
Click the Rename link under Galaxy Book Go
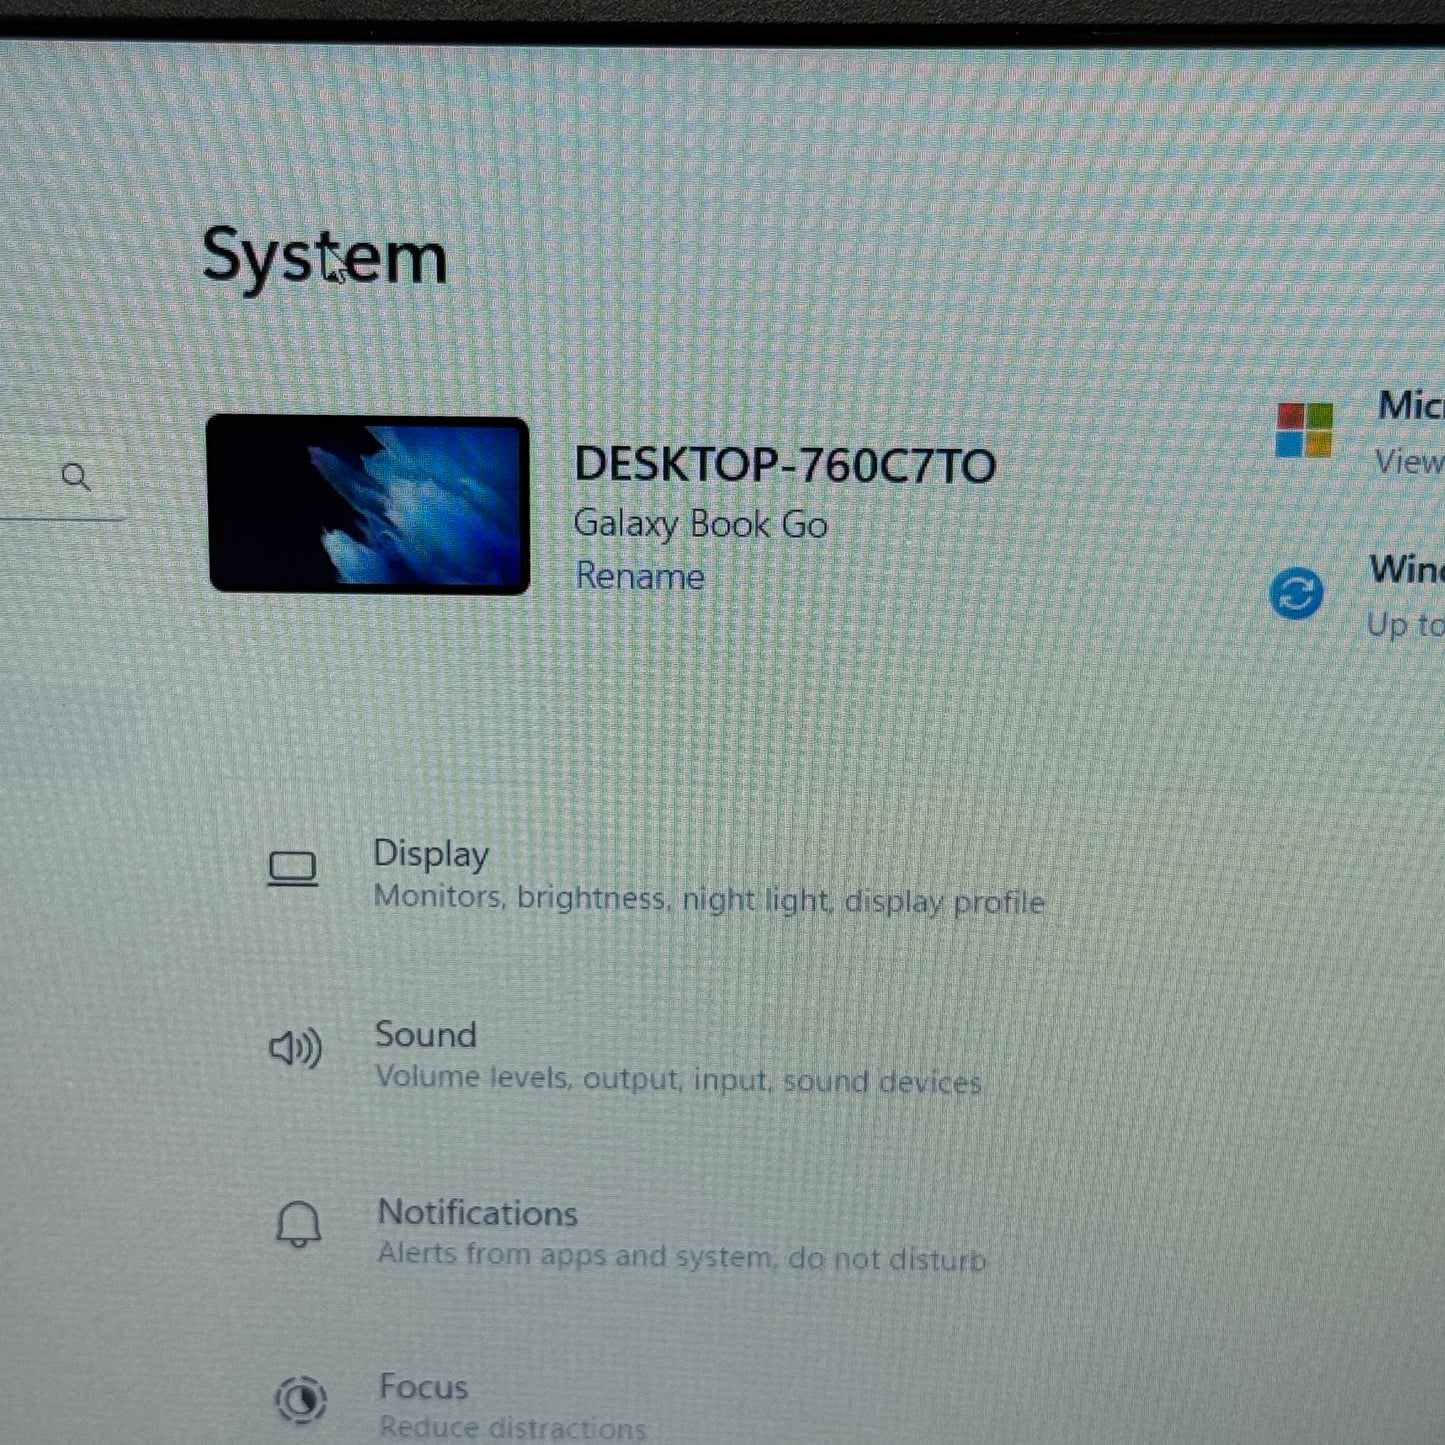(x=640, y=576)
